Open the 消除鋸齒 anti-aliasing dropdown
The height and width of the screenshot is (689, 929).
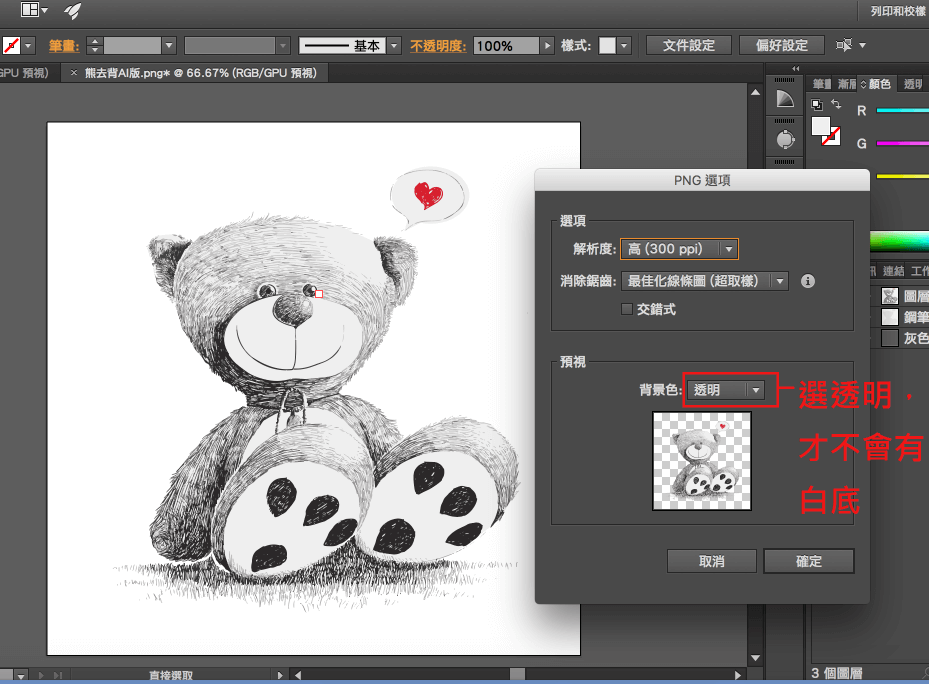(704, 281)
